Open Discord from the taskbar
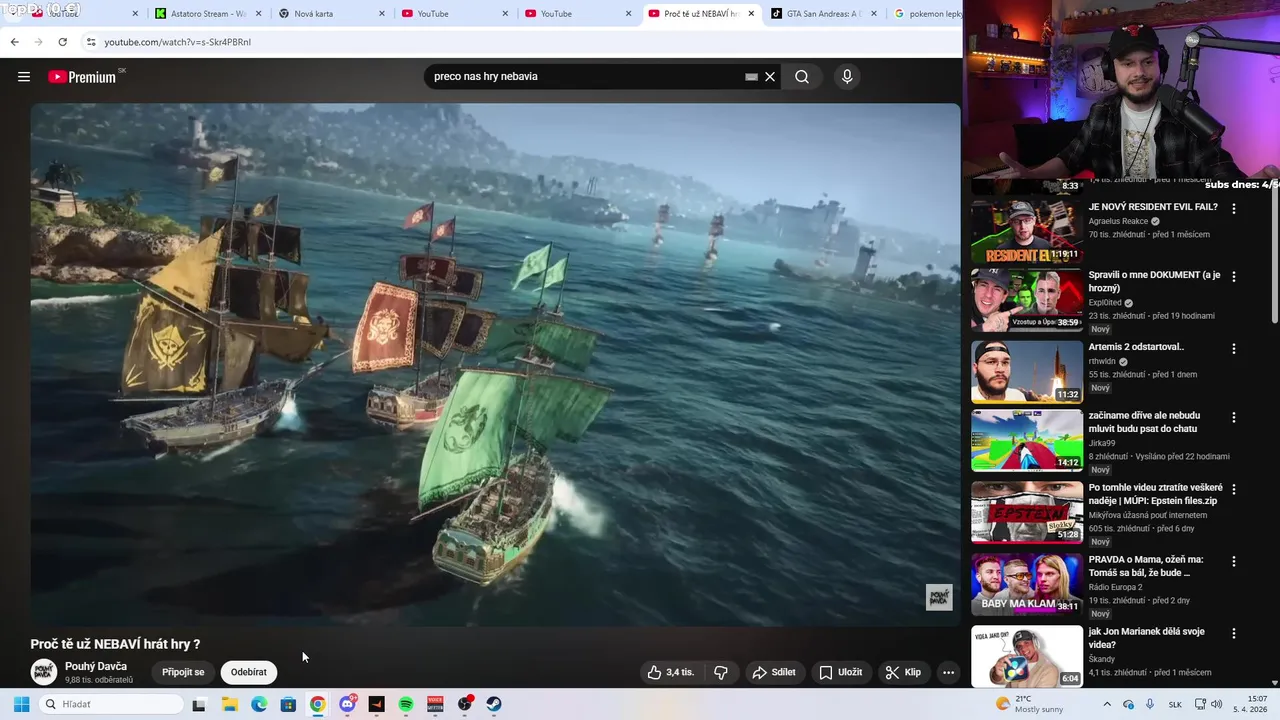 coord(347,704)
